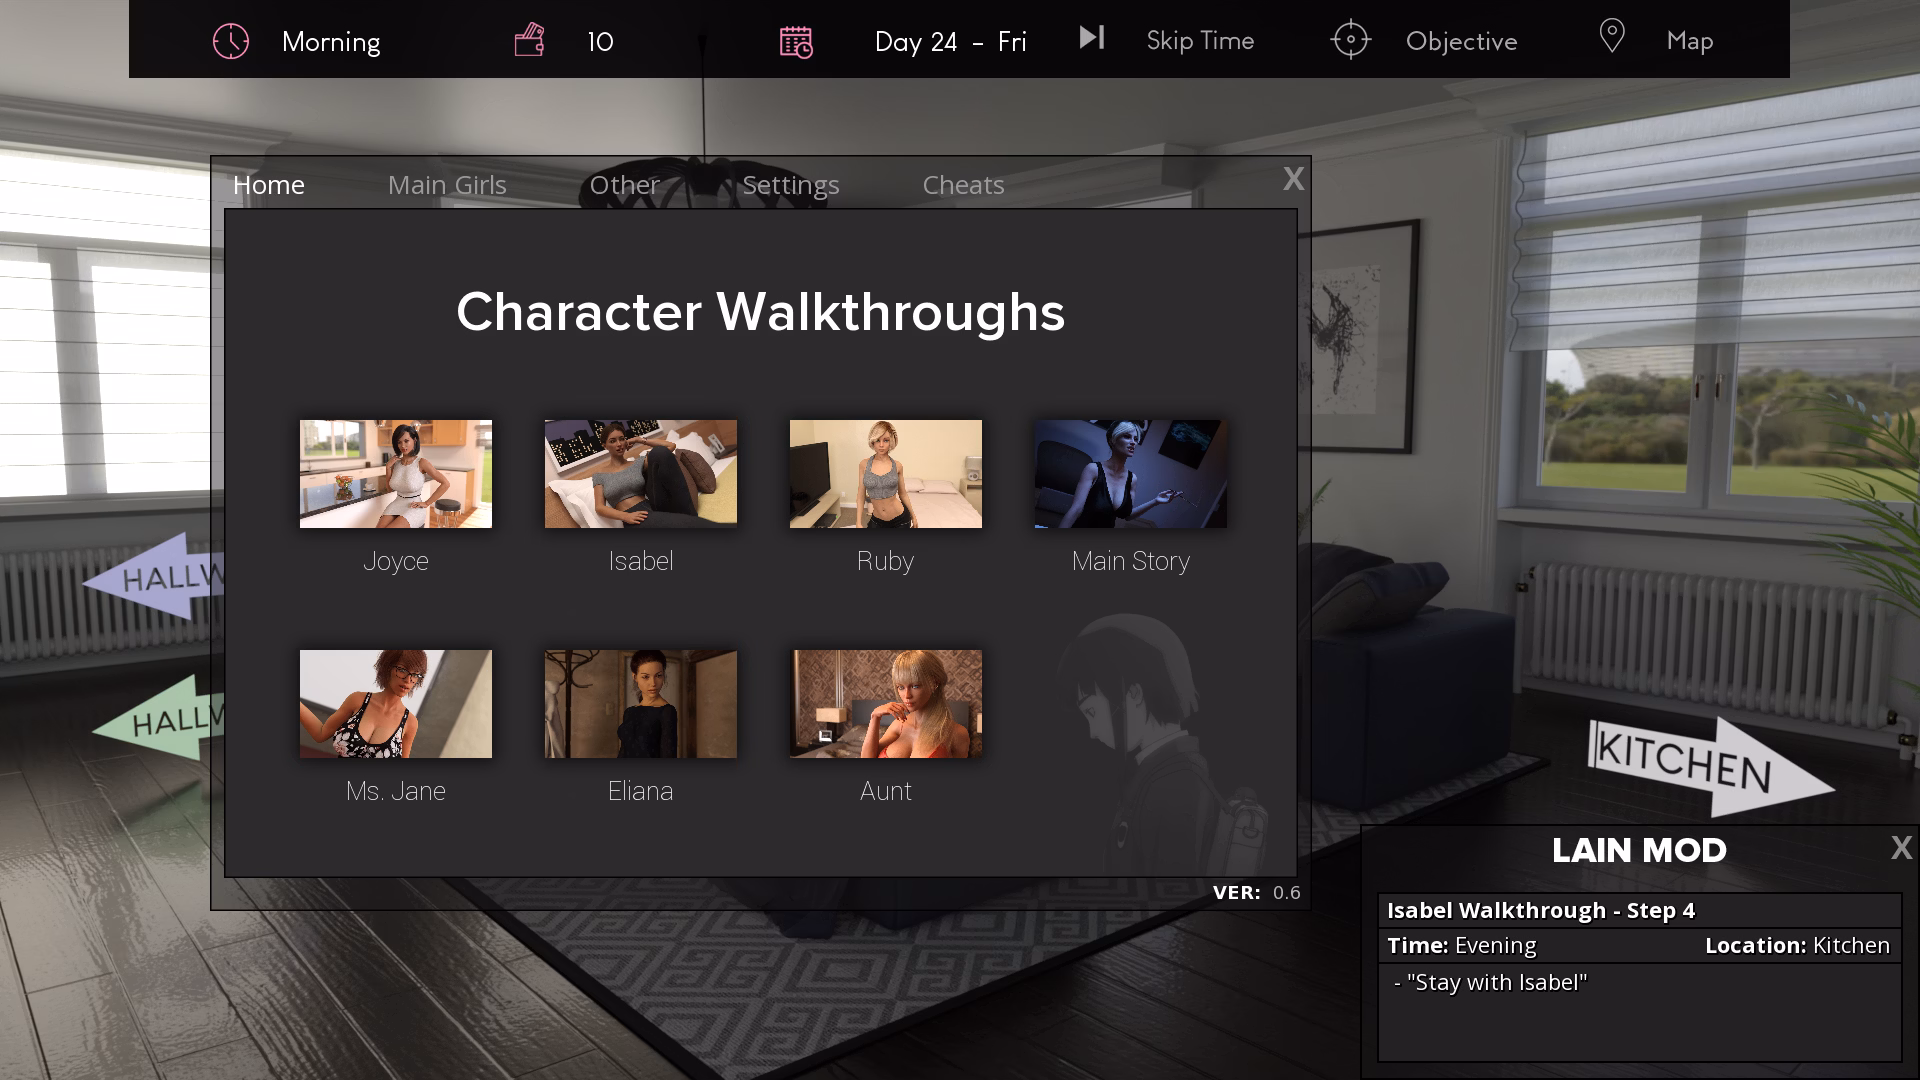1920x1080 pixels.
Task: Go to the Settings tab
Action: coord(790,185)
